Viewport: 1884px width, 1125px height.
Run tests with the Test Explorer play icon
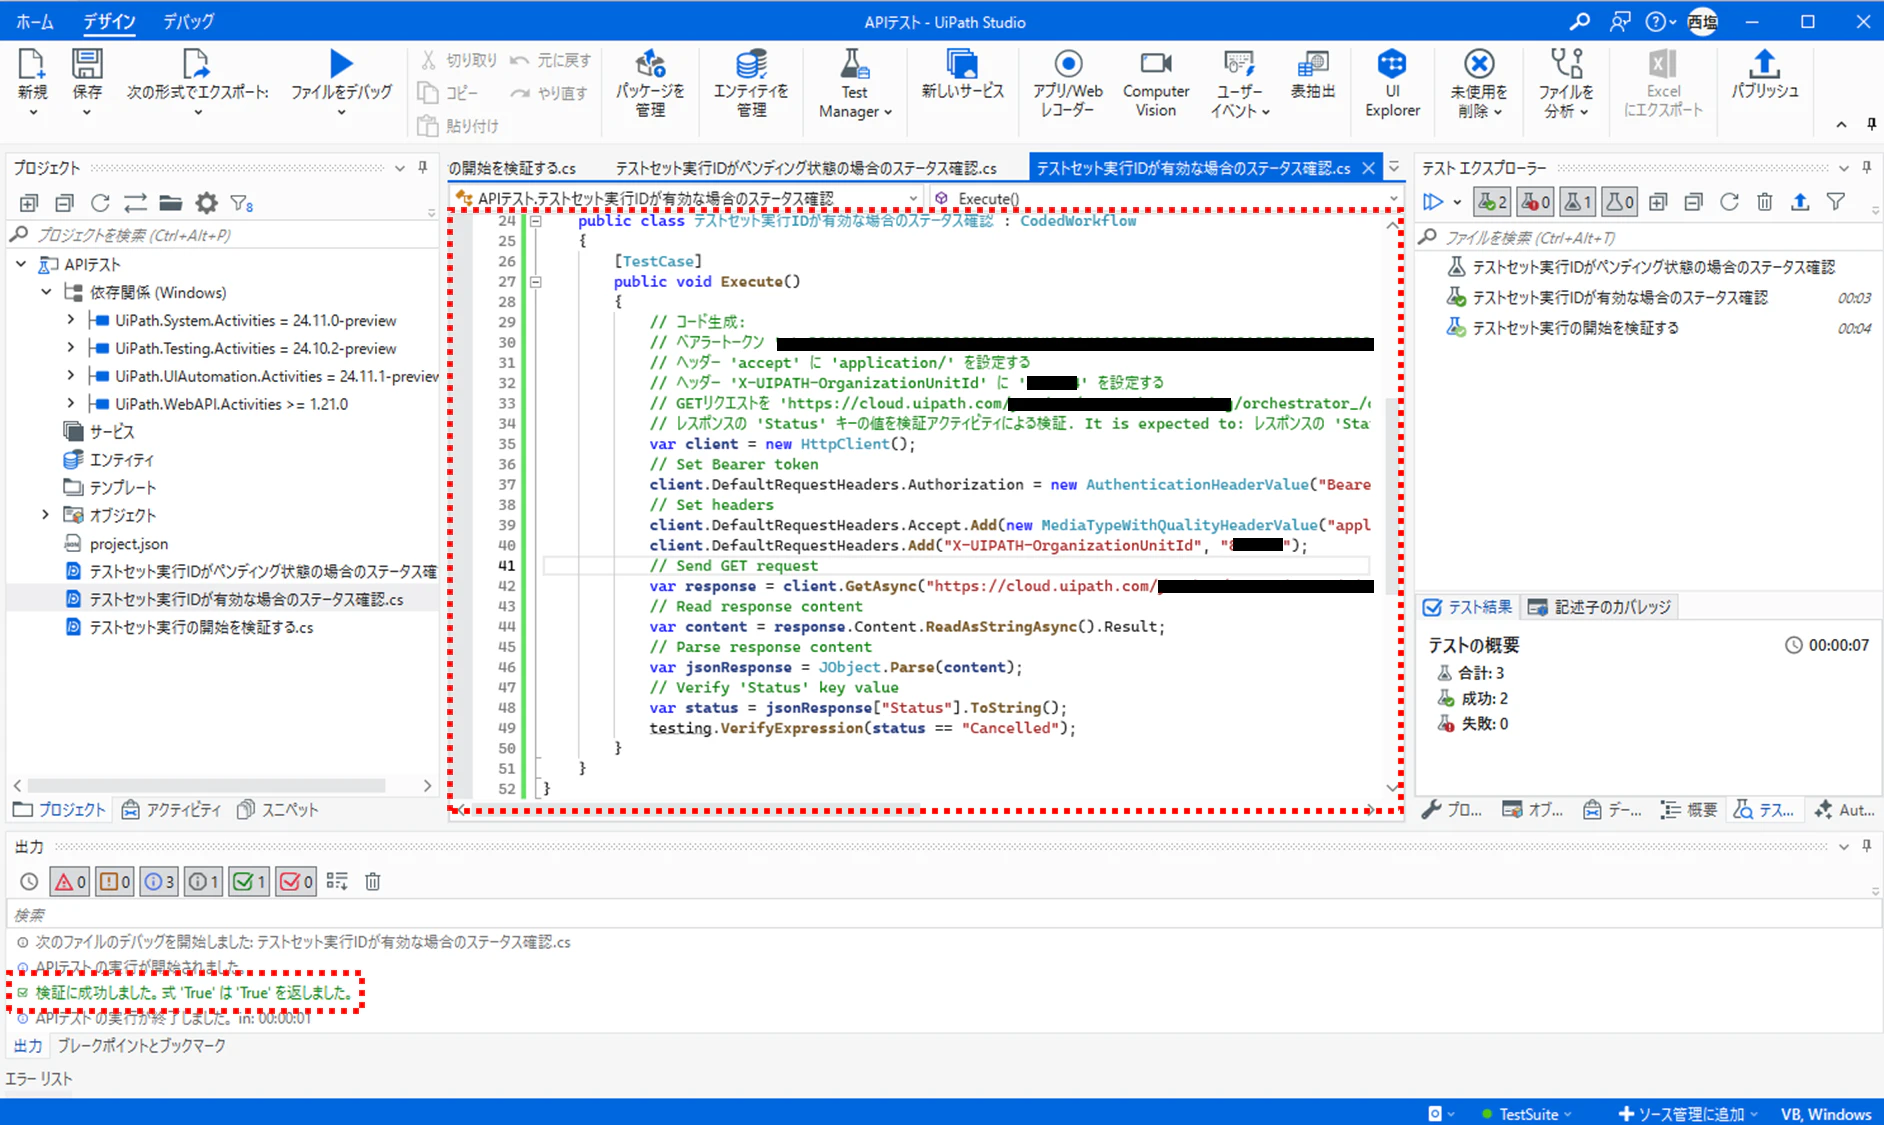coord(1433,202)
